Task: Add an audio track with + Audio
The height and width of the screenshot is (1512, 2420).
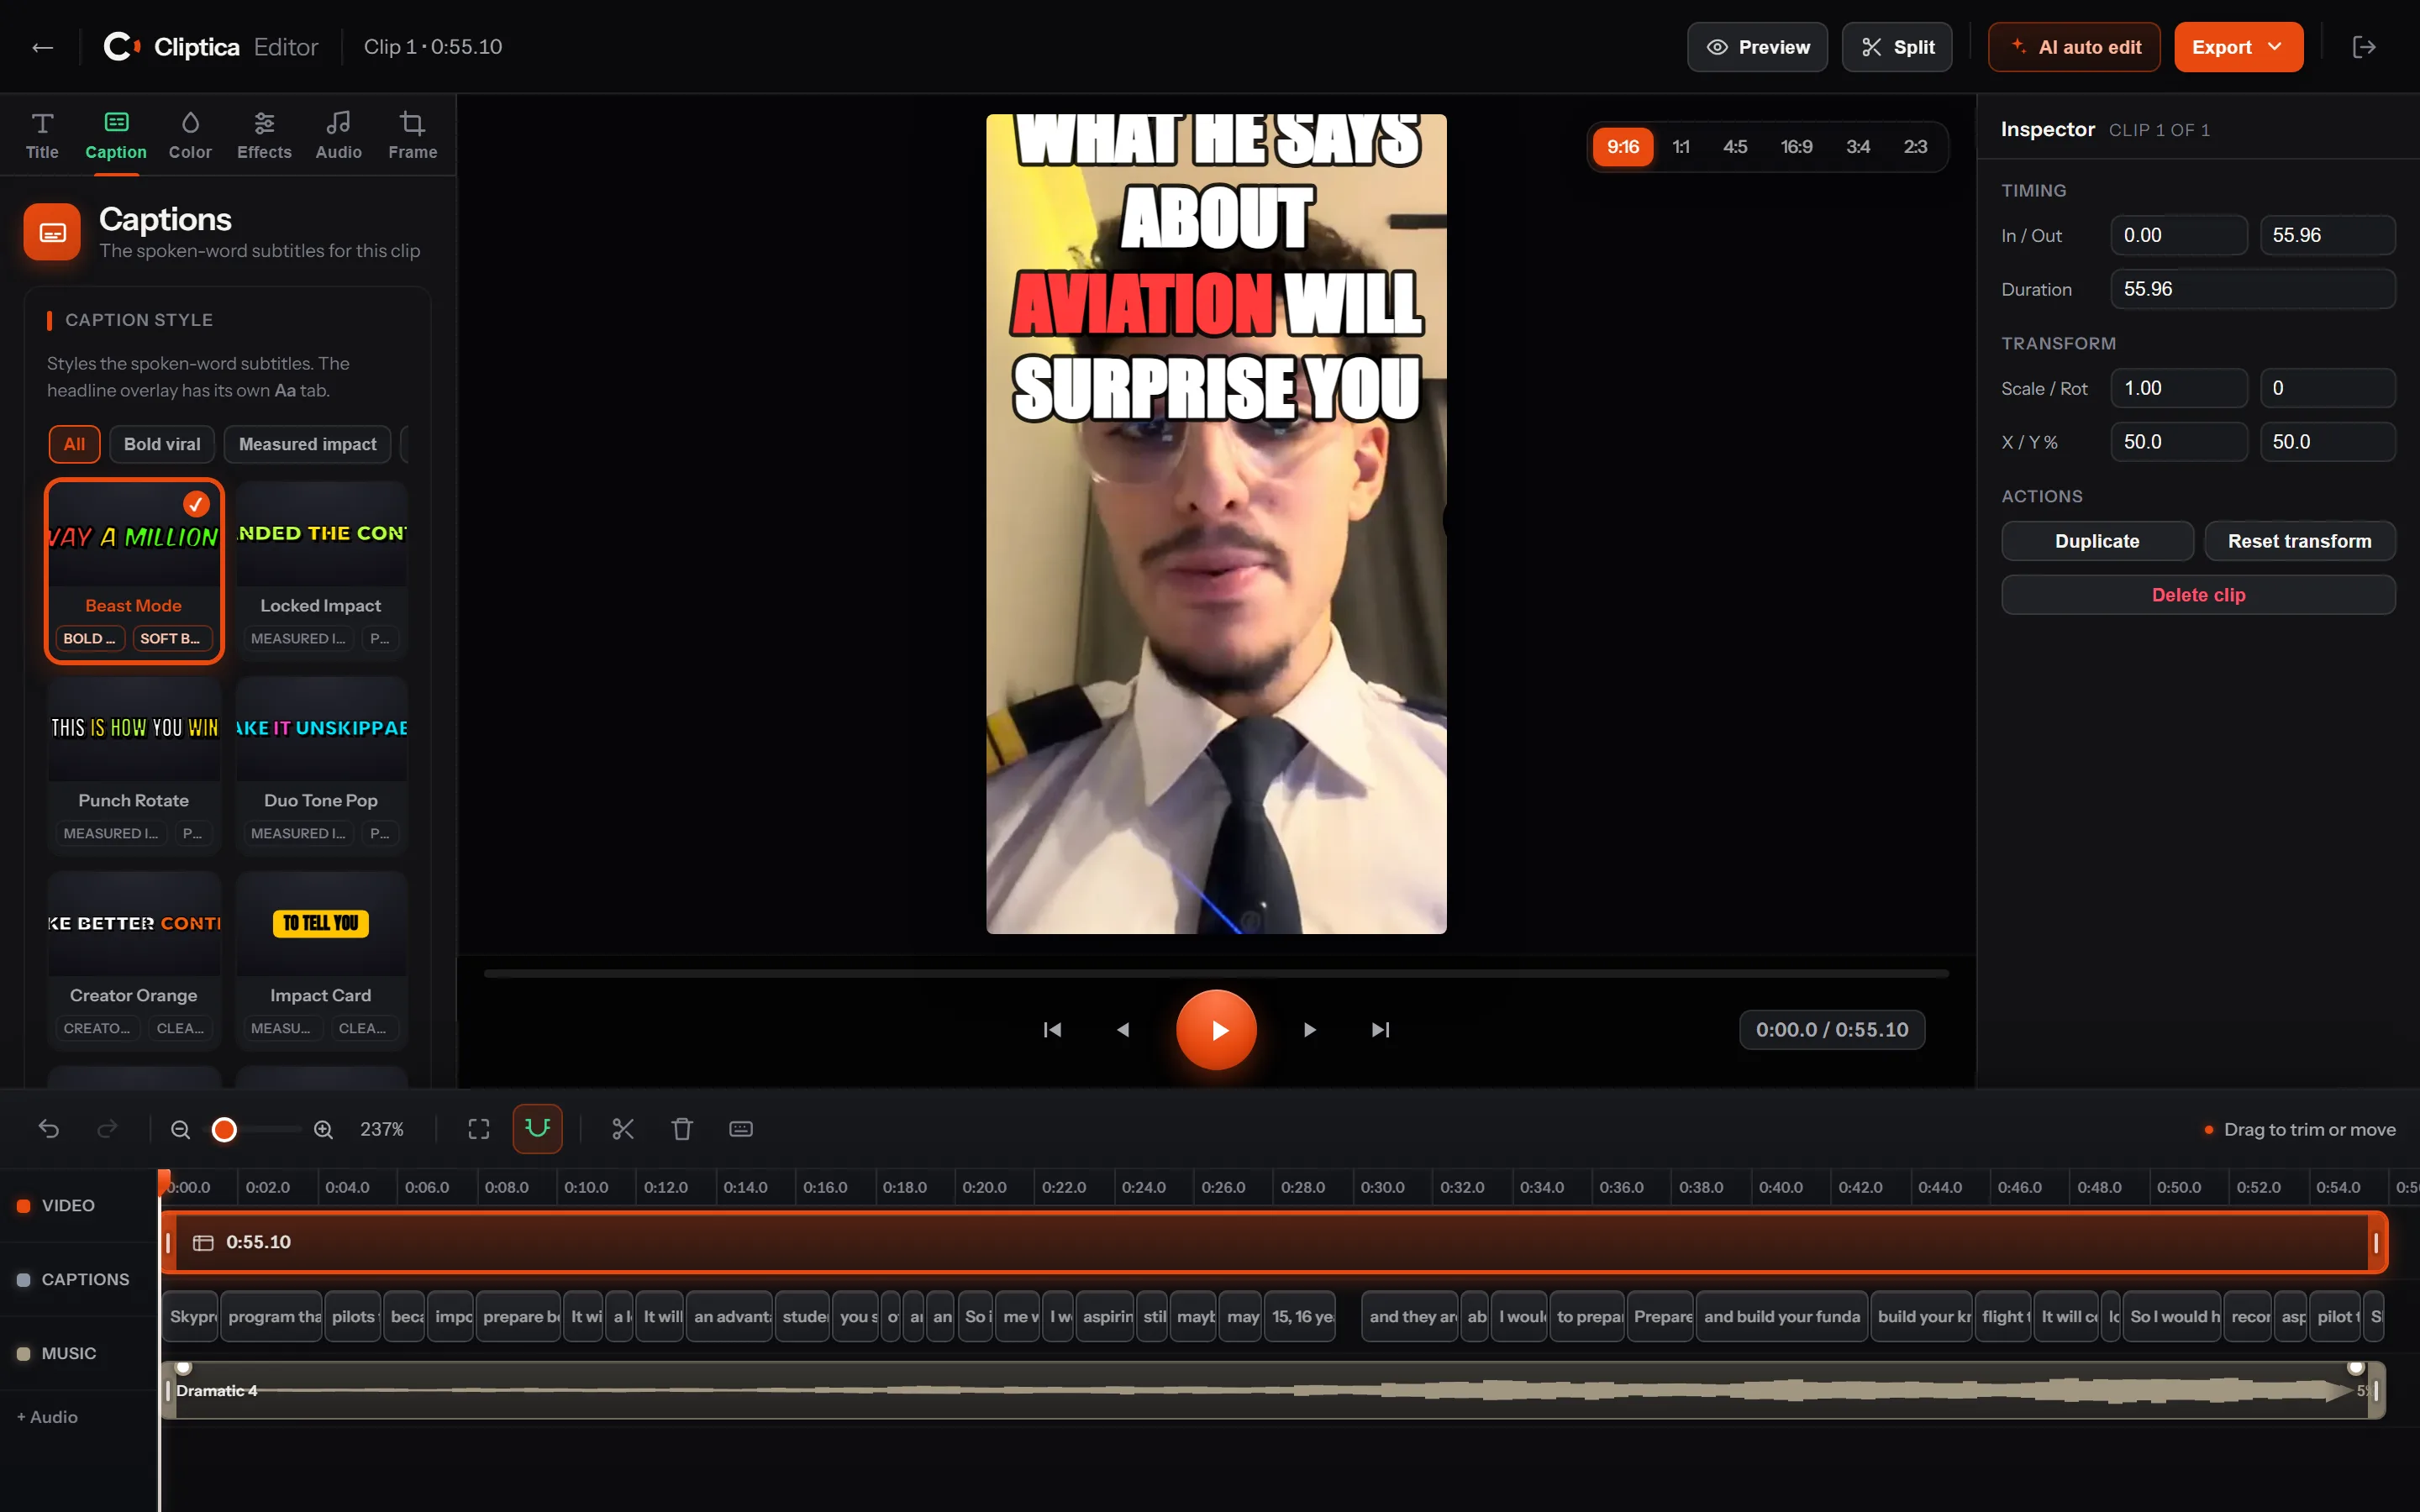Action: pyautogui.click(x=47, y=1417)
